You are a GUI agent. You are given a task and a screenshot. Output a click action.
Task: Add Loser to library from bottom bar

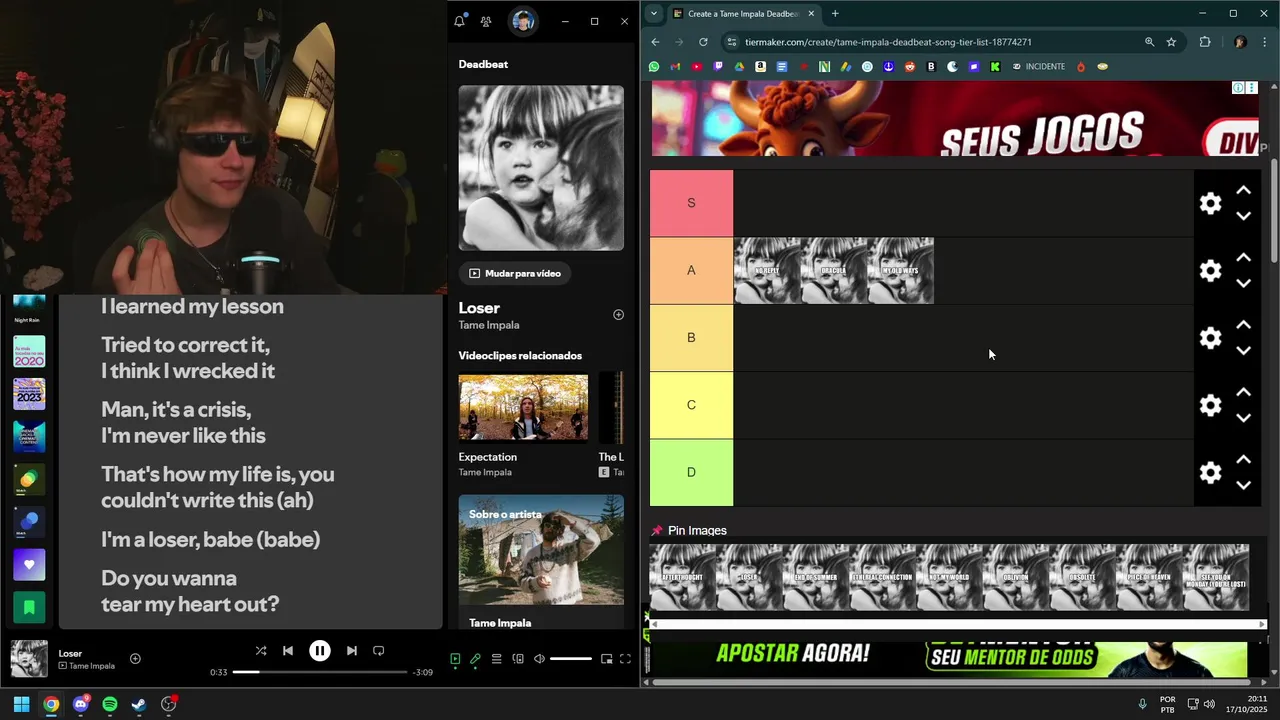click(x=135, y=659)
